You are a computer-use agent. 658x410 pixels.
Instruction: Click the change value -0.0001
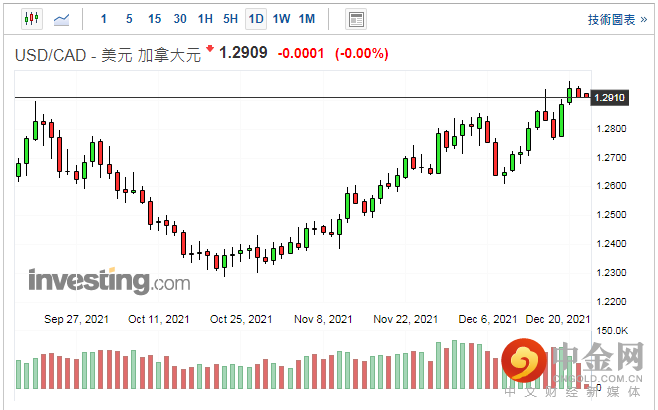point(301,54)
